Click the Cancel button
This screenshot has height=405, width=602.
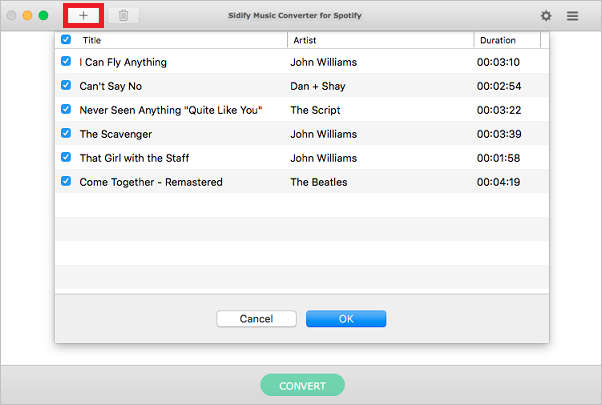coord(256,319)
